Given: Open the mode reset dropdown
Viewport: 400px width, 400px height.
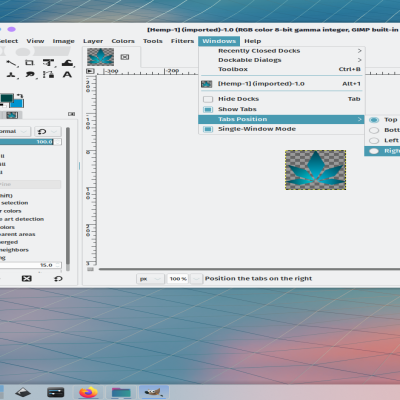Looking at the screenshot, I should (48, 131).
